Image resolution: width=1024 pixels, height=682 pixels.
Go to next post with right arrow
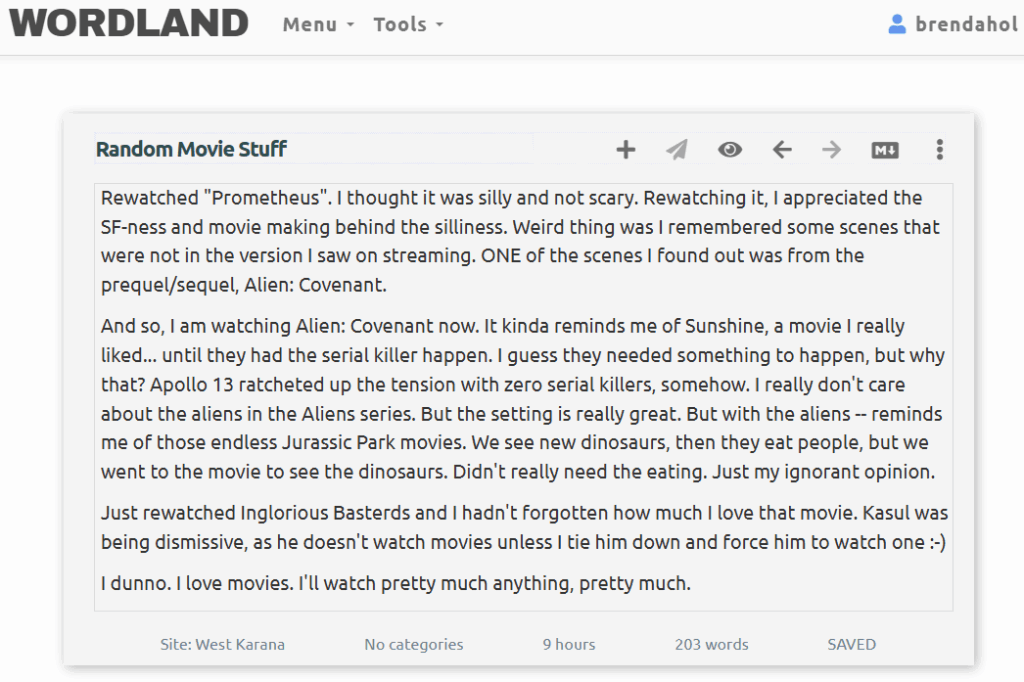click(832, 150)
